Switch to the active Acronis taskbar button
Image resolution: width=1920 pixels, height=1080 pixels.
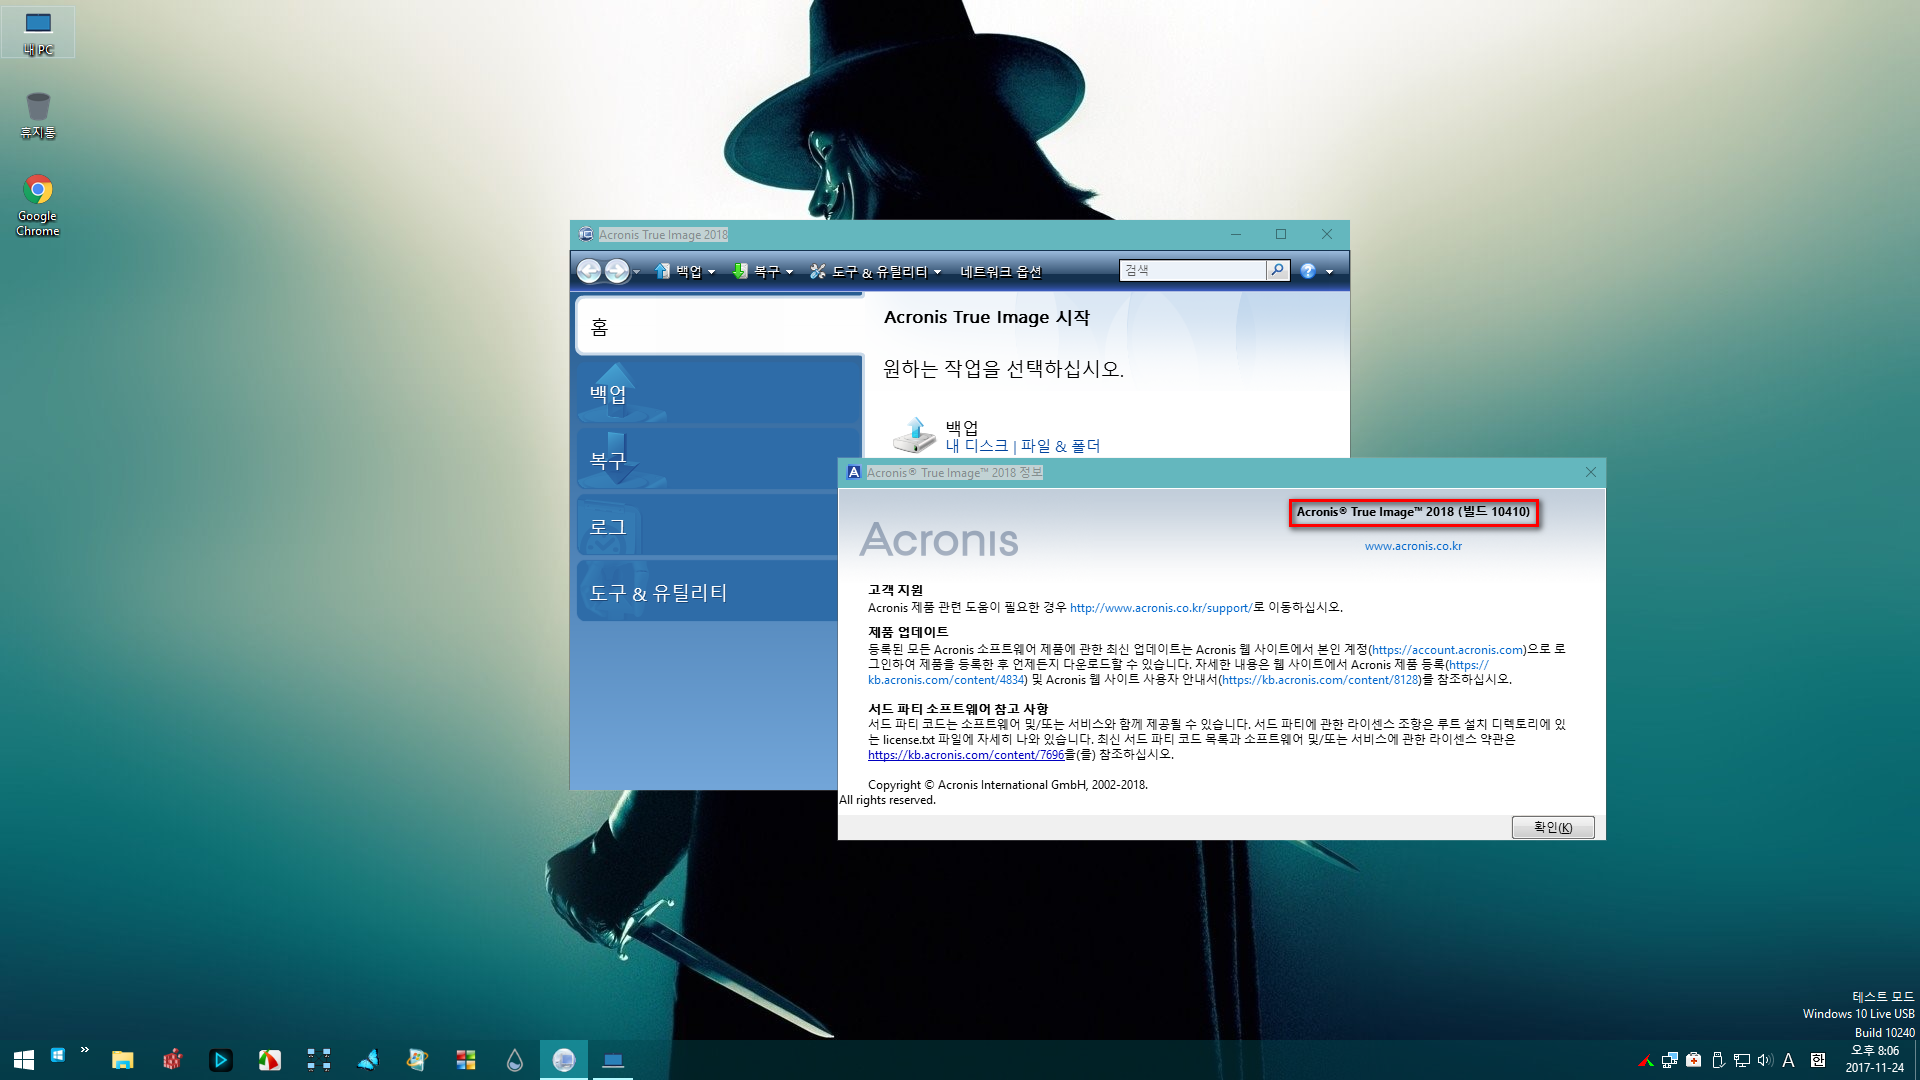click(x=564, y=1060)
